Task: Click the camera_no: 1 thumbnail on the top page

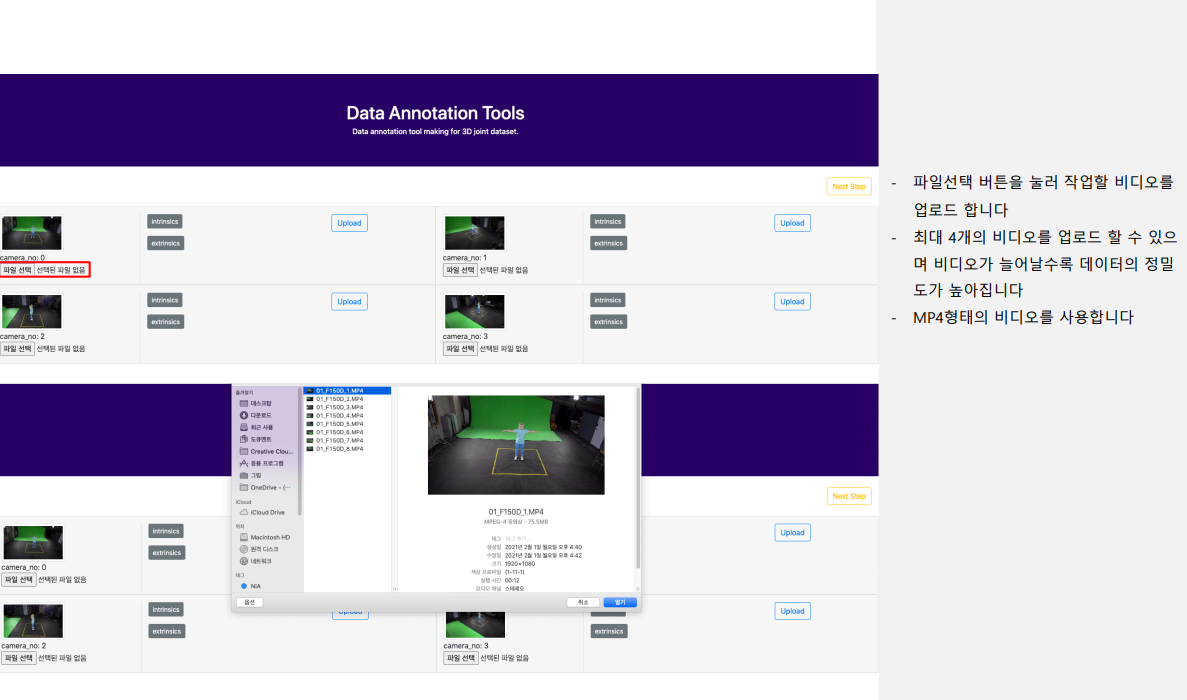Action: (475, 233)
